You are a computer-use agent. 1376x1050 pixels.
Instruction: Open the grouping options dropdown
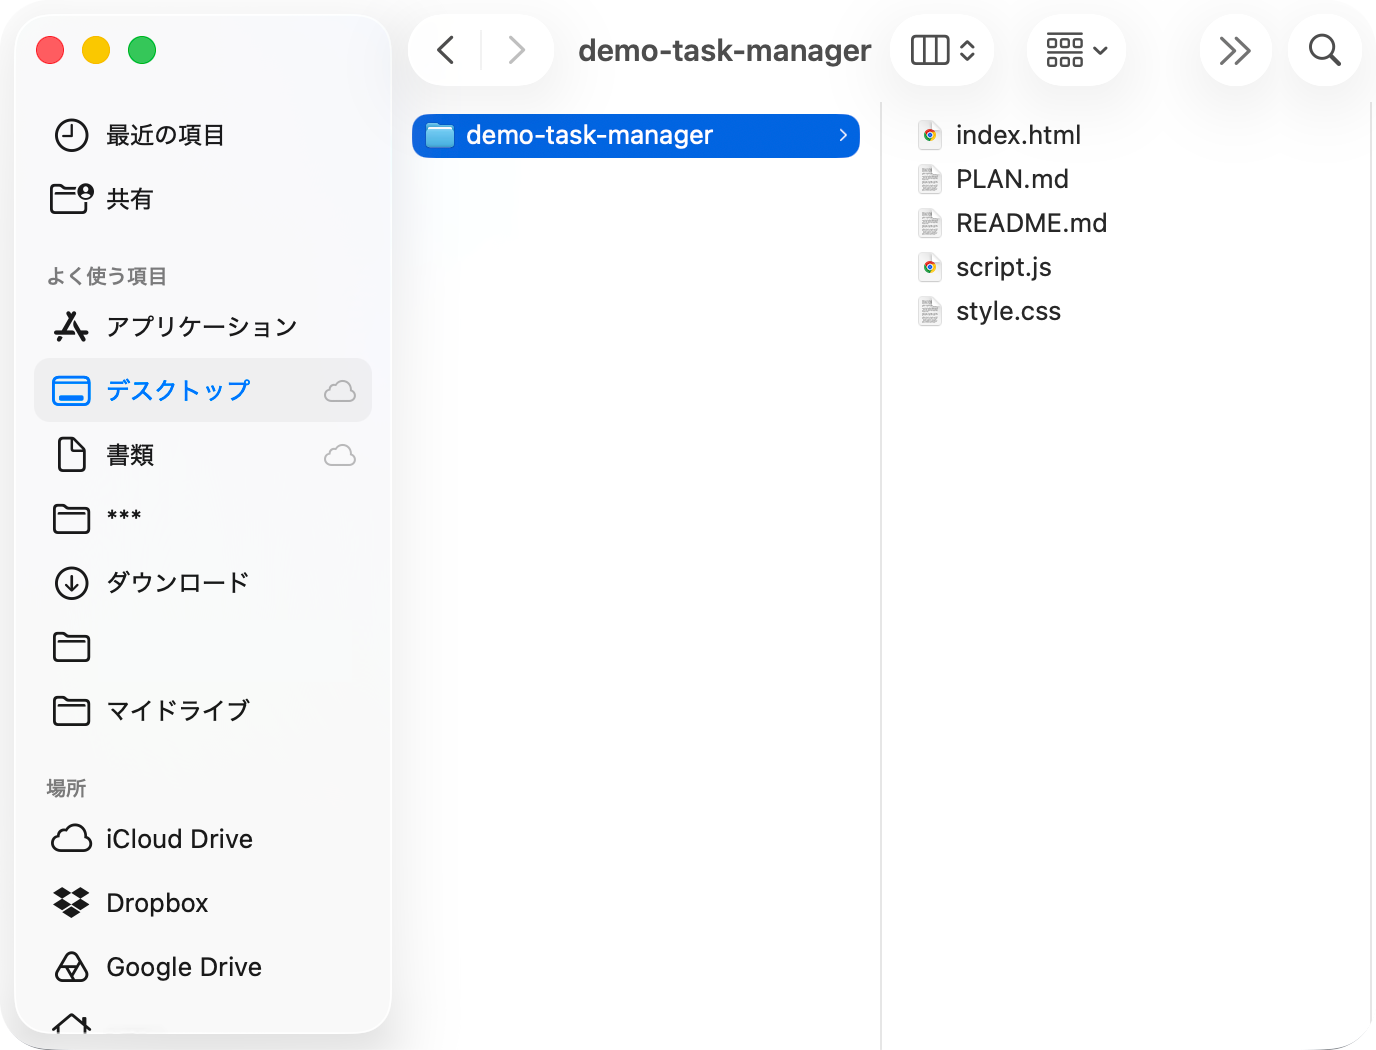click(x=1076, y=50)
